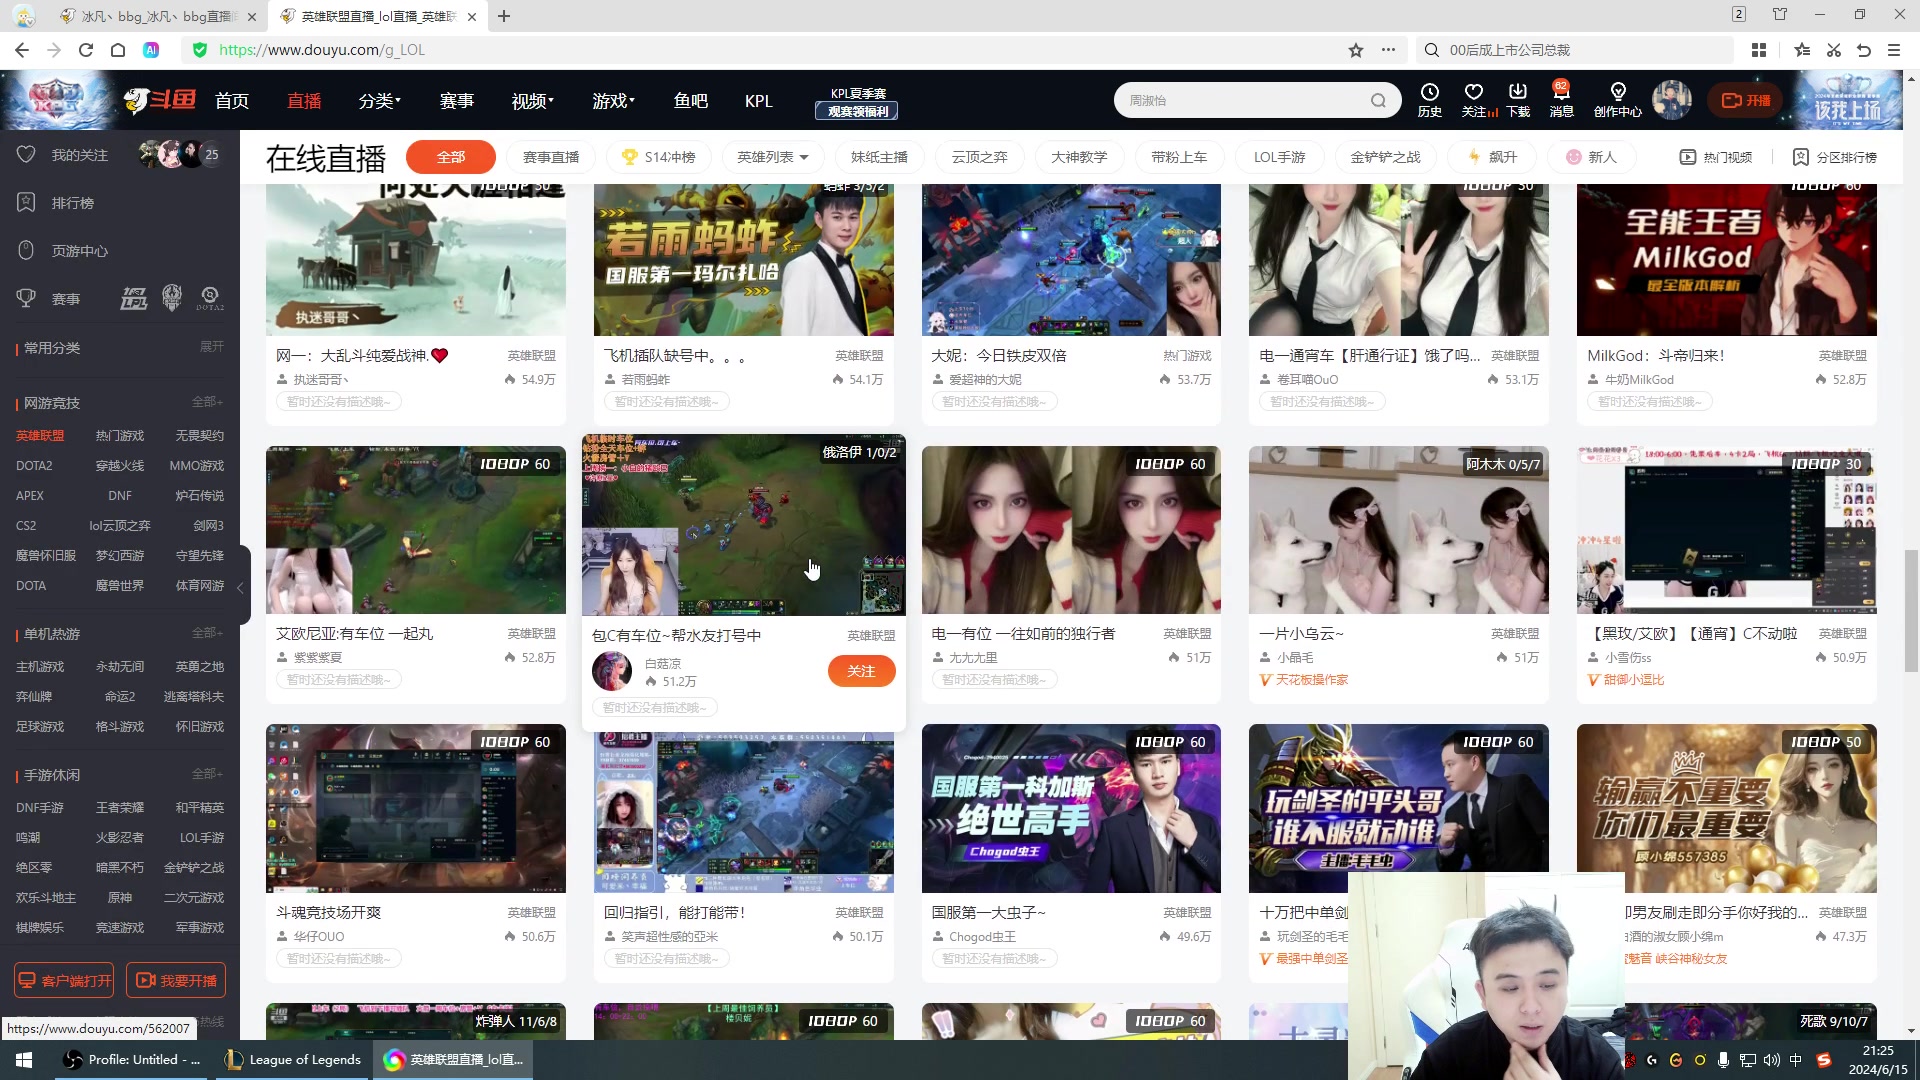Open 页游中心 in sidebar
This screenshot has width=1920, height=1080.
79,251
